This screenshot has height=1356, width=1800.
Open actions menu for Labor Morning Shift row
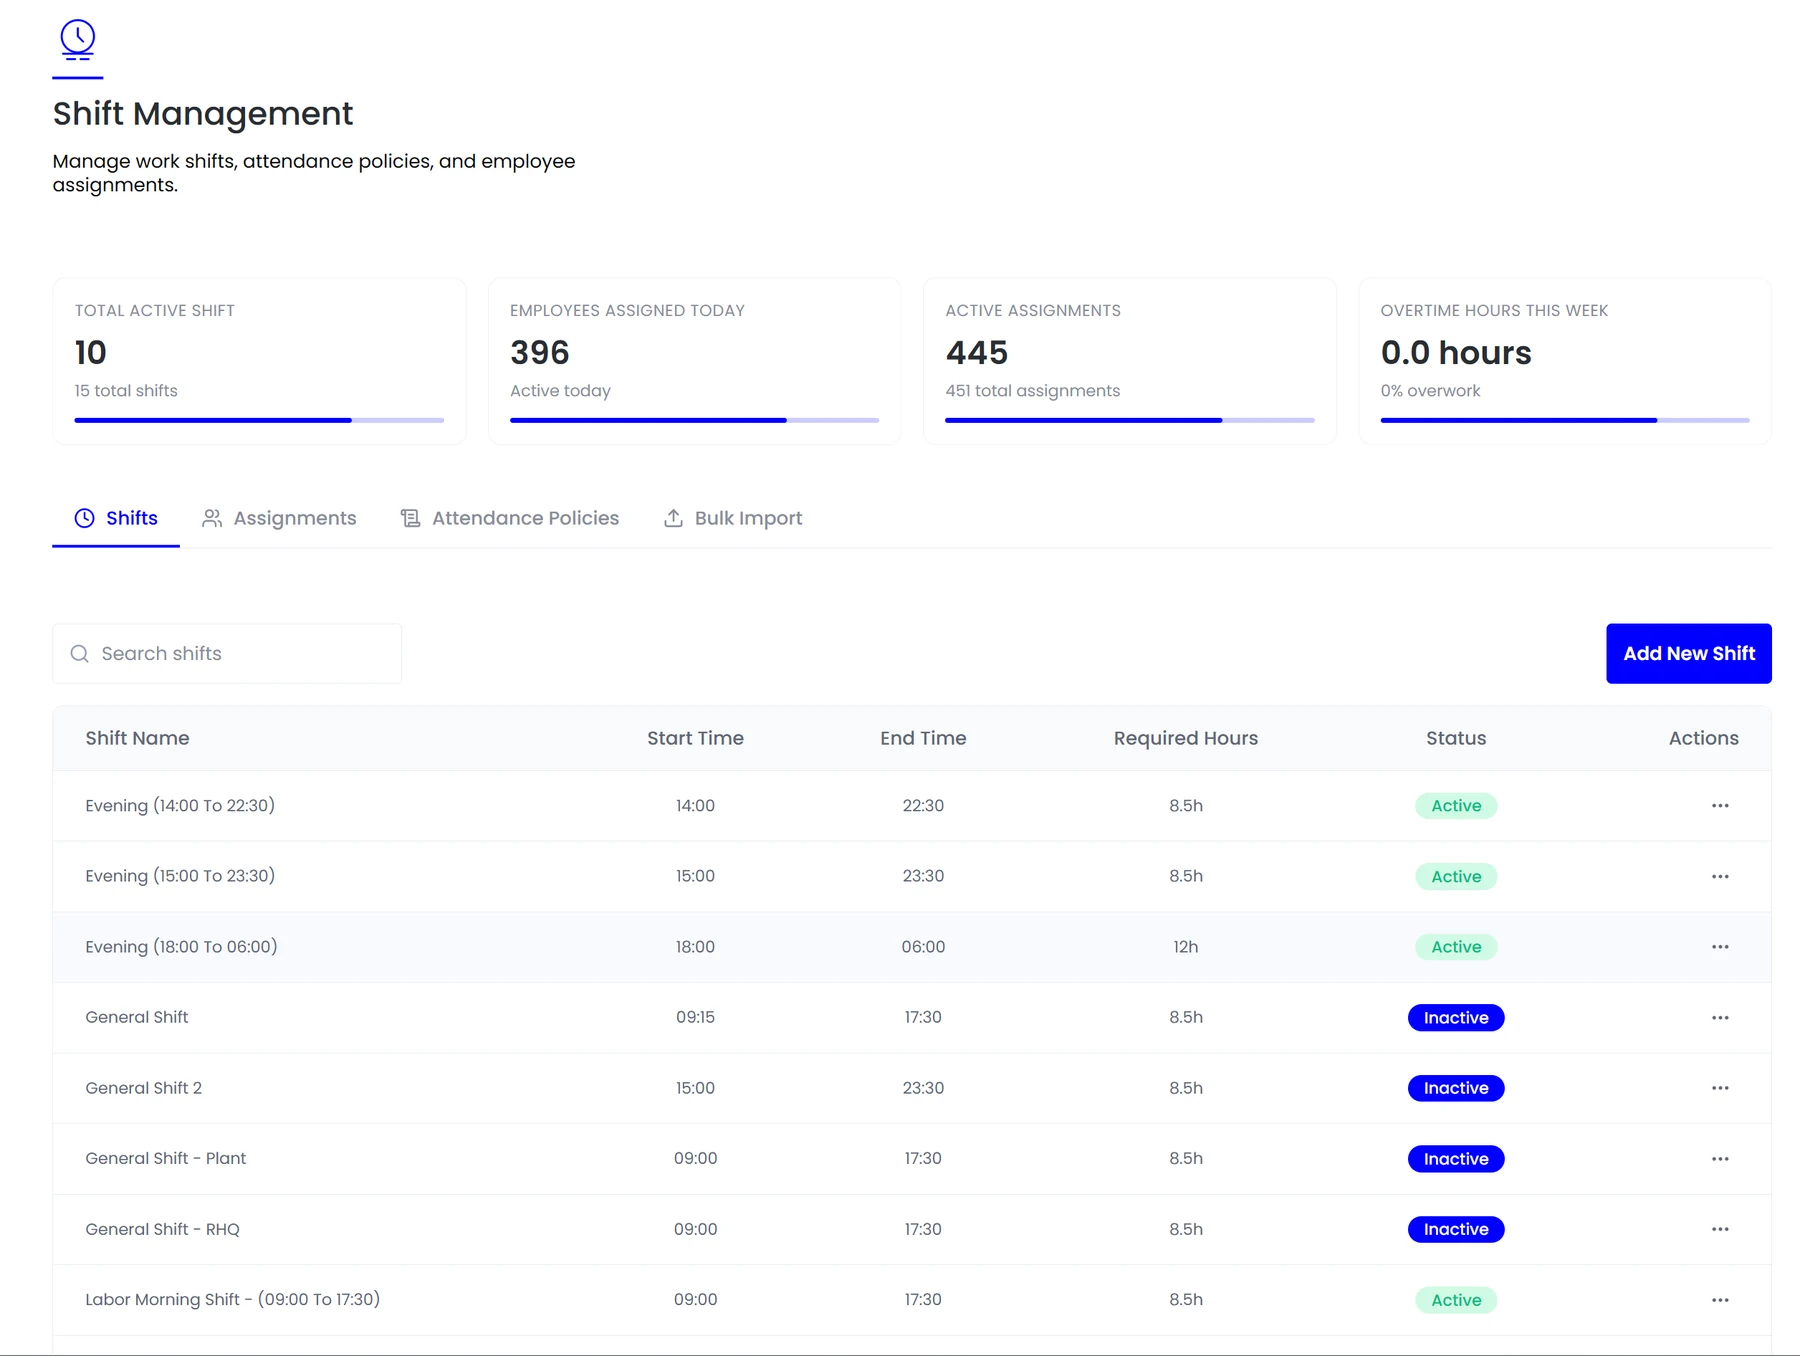pos(1720,1300)
